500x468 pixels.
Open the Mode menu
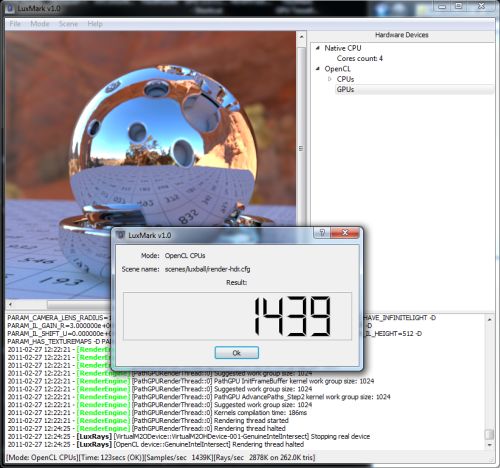tap(40, 24)
